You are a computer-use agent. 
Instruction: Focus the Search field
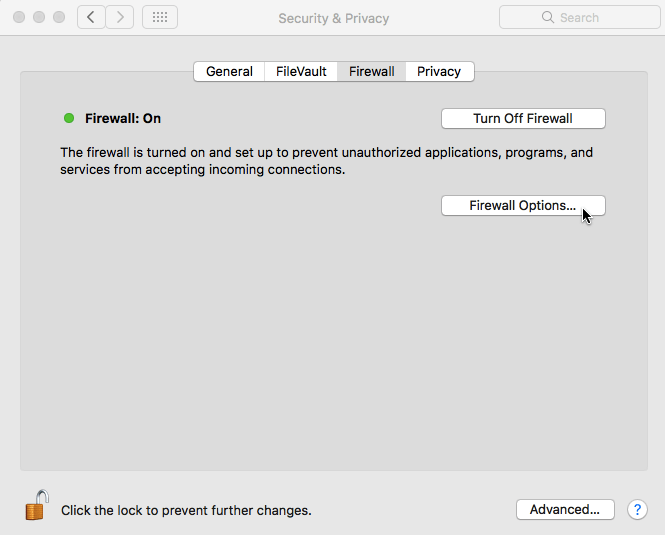(x=579, y=17)
